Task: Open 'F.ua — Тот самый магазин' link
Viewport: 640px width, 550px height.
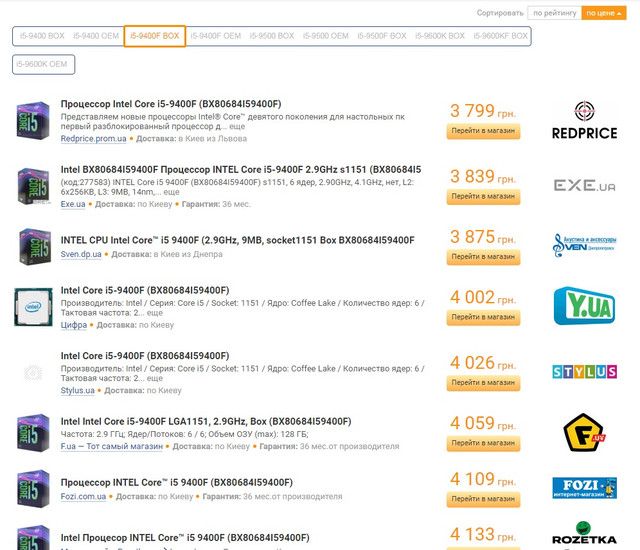Action: pyautogui.click(x=111, y=446)
